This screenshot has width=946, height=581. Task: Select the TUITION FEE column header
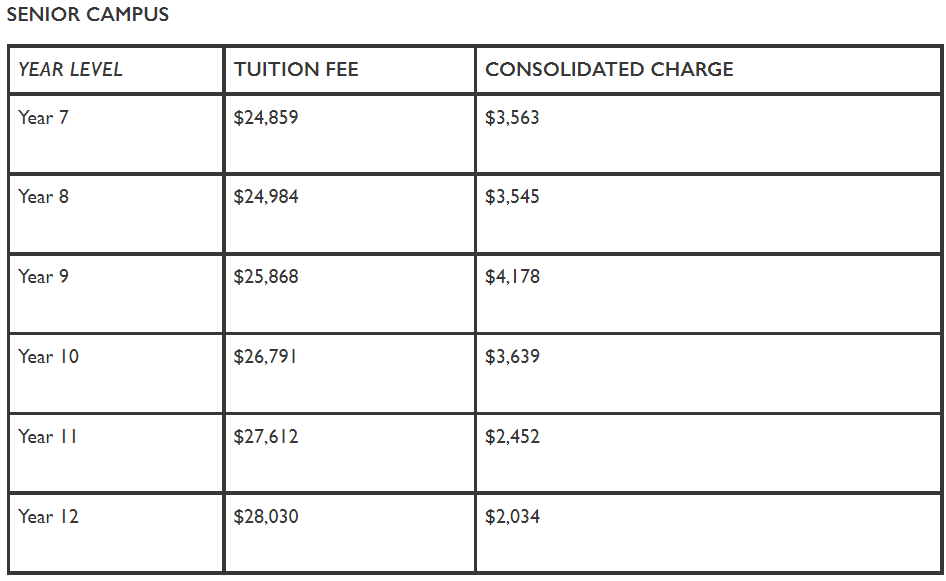(x=296, y=69)
